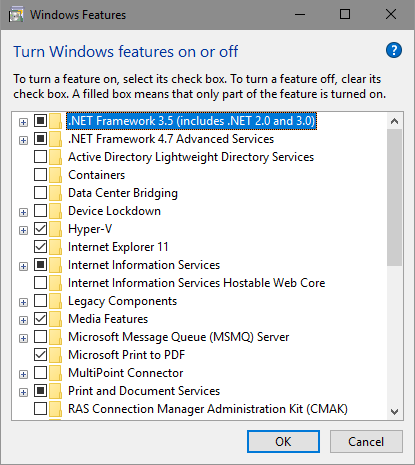Viewport: 415px width, 465px height.
Task: Click folder icon beside Data Center Bridging
Action: click(x=55, y=193)
